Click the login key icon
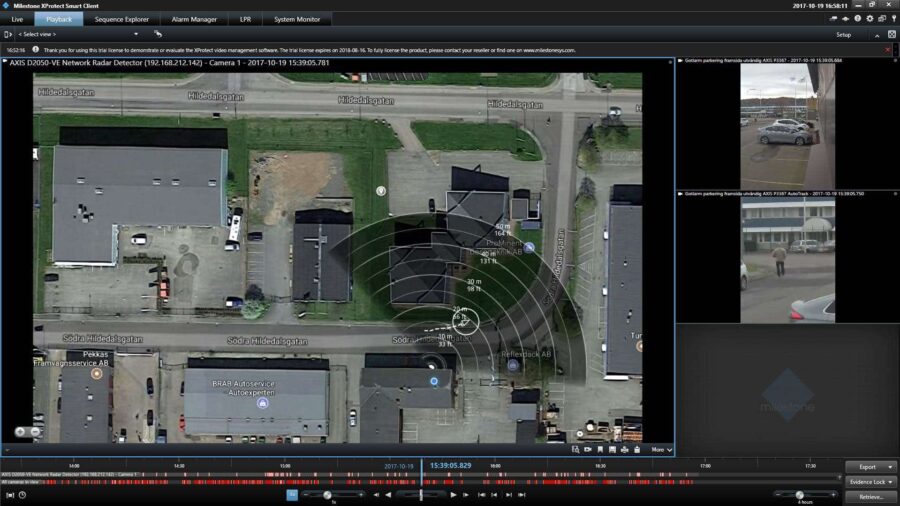 click(x=894, y=19)
